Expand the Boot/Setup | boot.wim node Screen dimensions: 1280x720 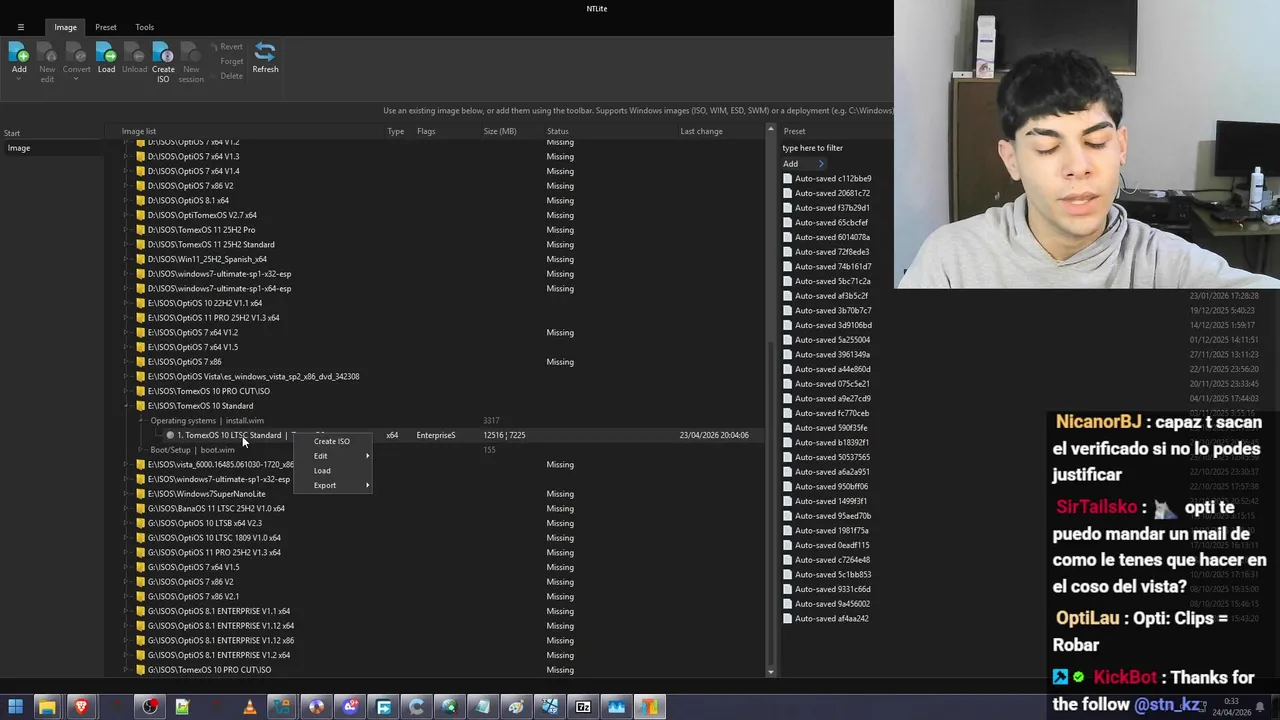point(141,450)
